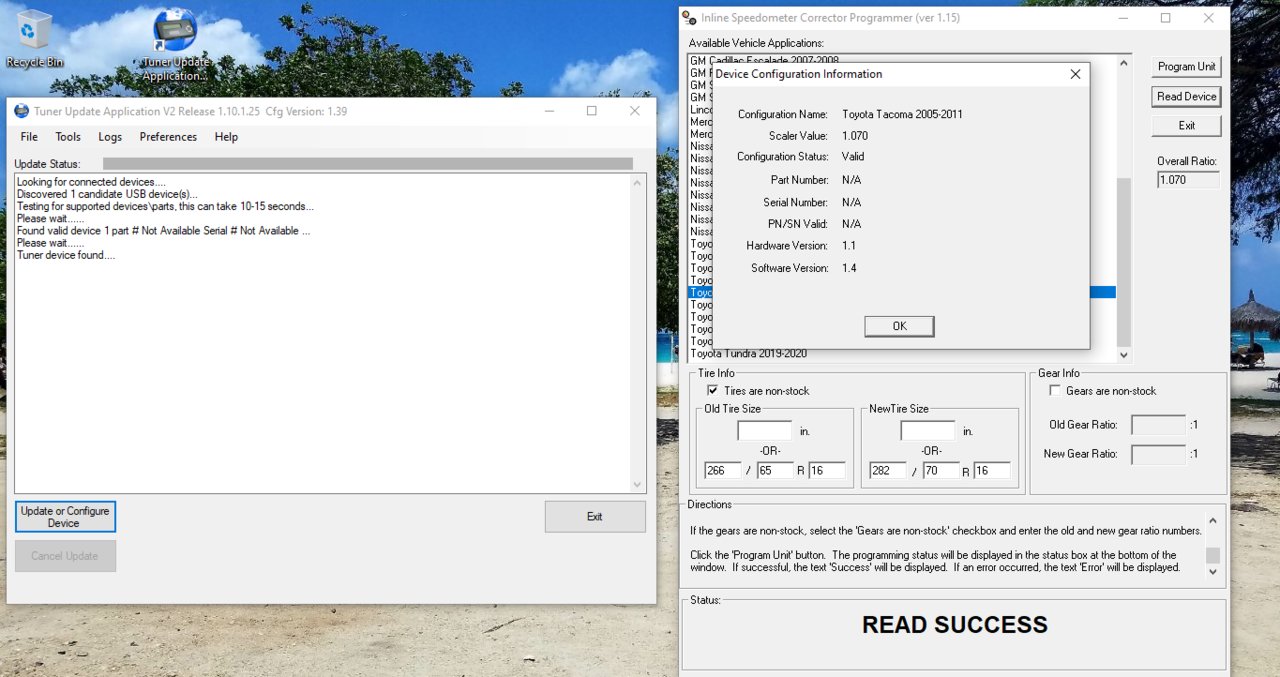Click the Old Tire Size inches field
The width and height of the screenshot is (1280, 677).
[765, 431]
